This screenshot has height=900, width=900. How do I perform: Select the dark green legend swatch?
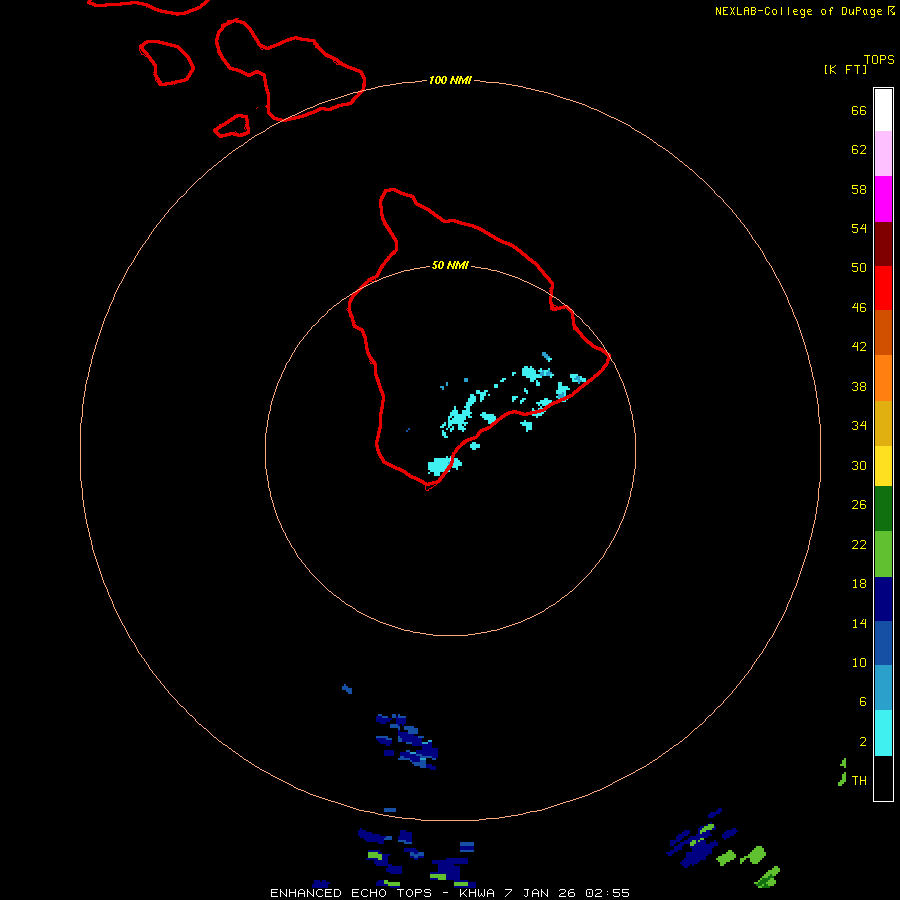883,509
